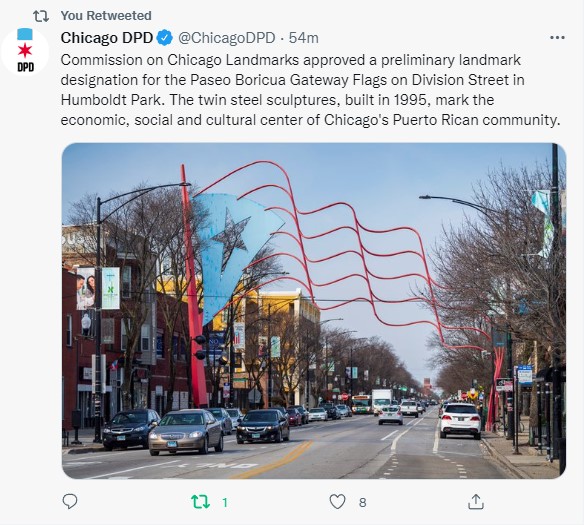Screen dimensions: 584x525
Task: Open the Paseo Boricua flag photo
Action: pos(314,311)
